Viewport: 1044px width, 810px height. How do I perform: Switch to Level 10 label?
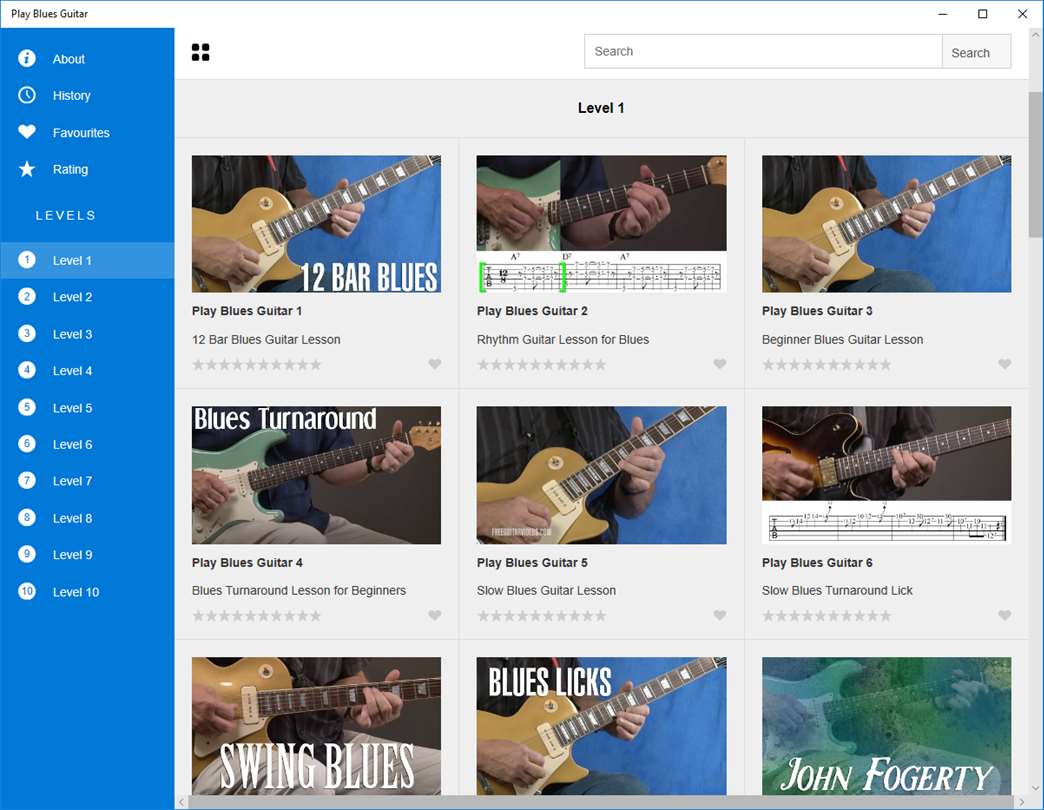[76, 592]
